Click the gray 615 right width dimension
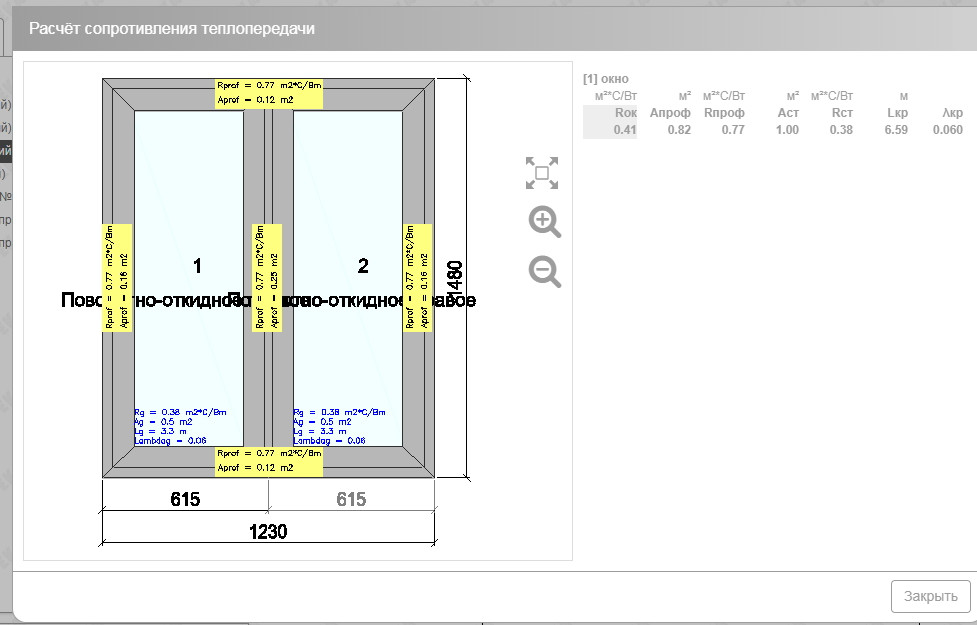 (x=351, y=499)
